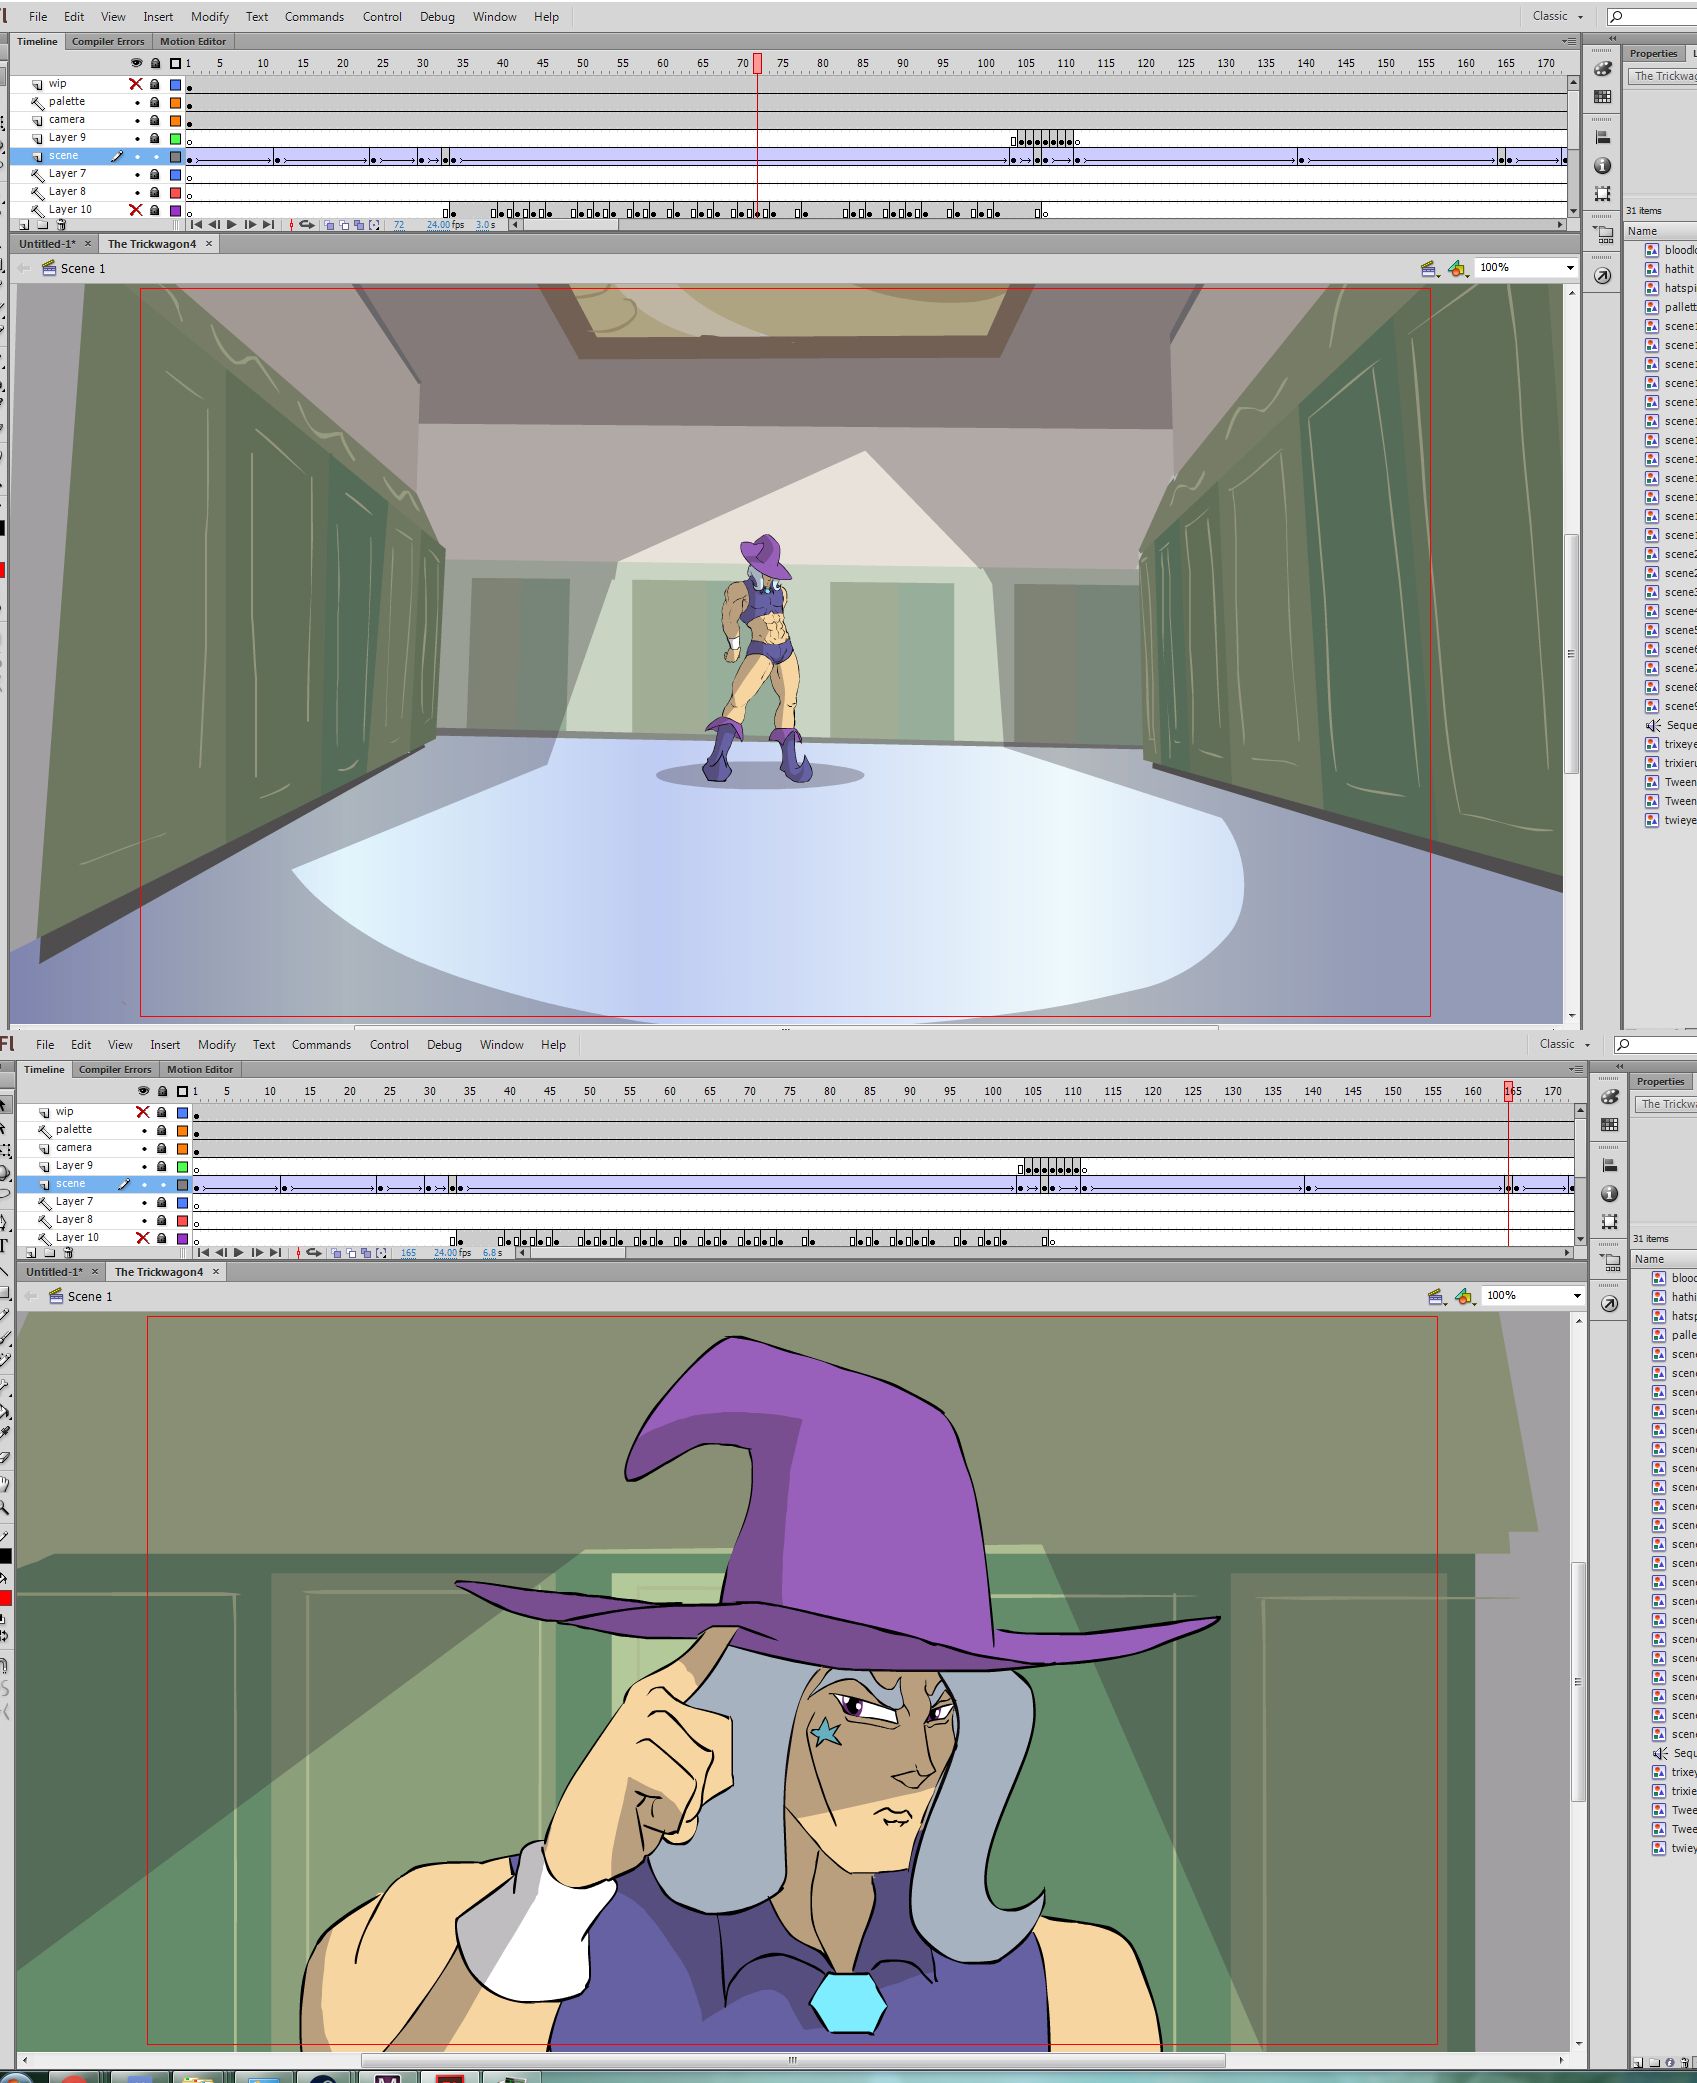Image resolution: width=1697 pixels, height=2083 pixels.
Task: Toggle all layers visibility eye in top timeline
Action: pyautogui.click(x=137, y=63)
